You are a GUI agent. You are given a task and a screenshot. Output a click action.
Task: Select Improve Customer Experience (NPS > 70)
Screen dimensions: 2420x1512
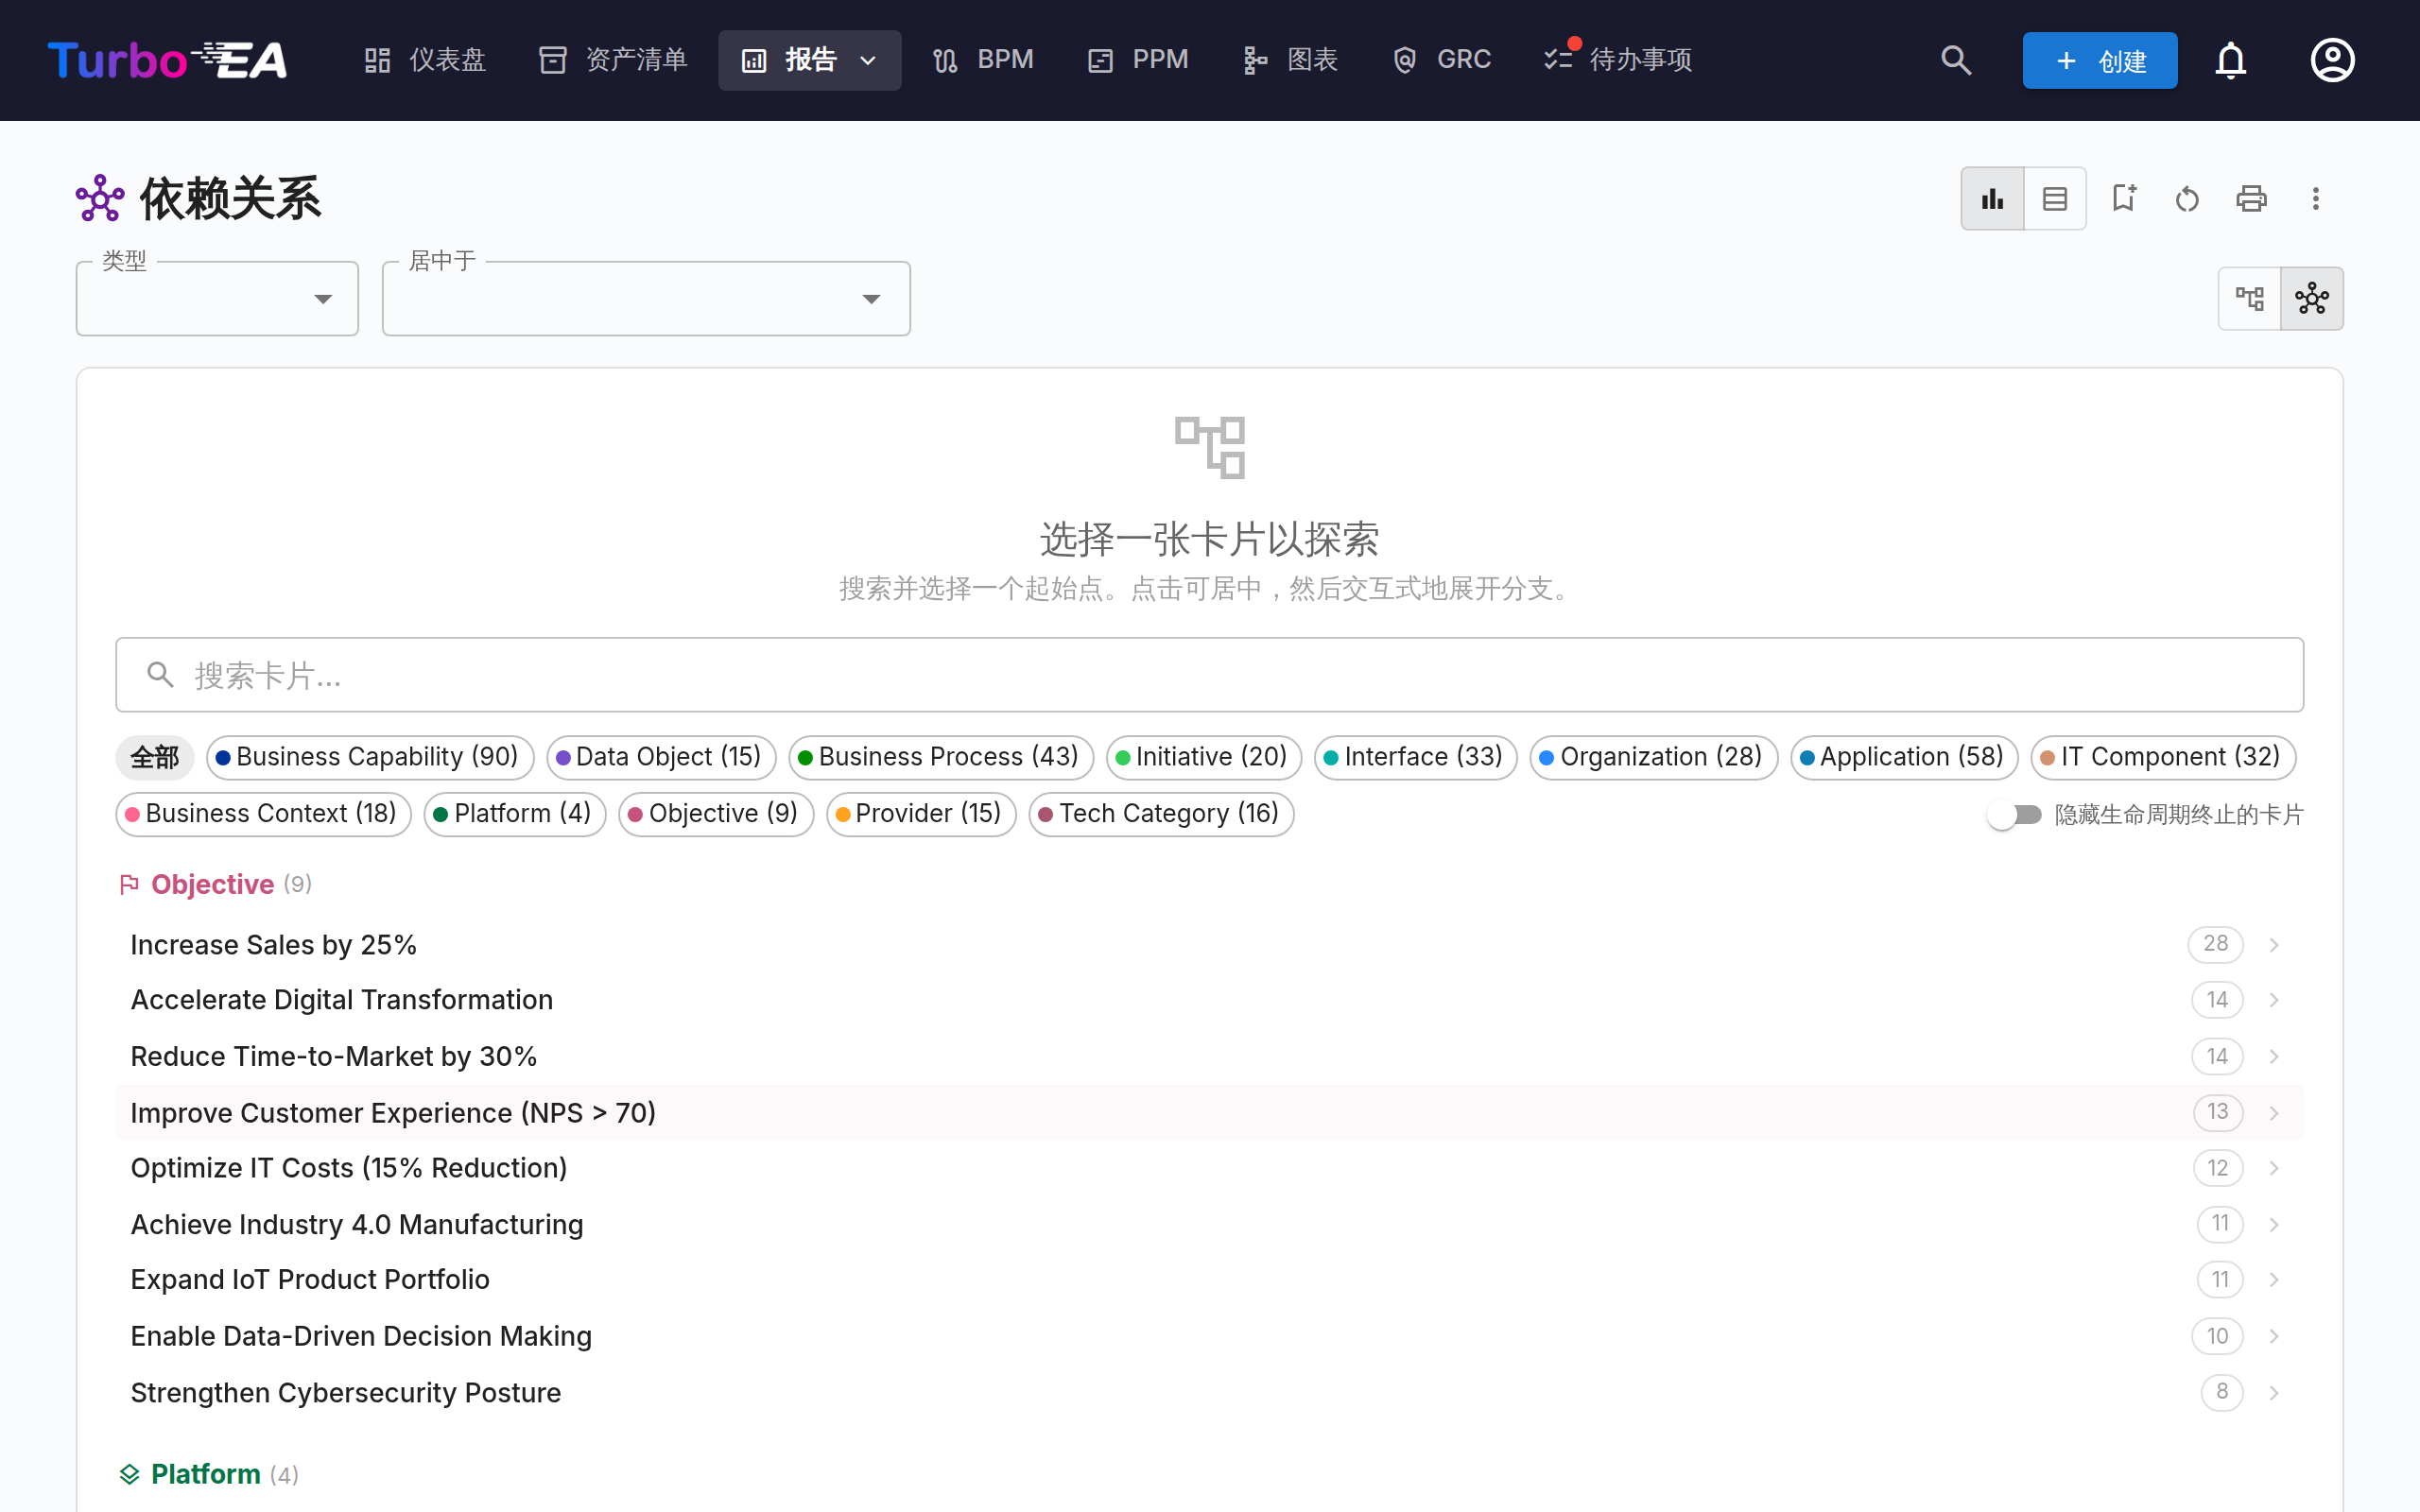pyautogui.click(x=1209, y=1113)
